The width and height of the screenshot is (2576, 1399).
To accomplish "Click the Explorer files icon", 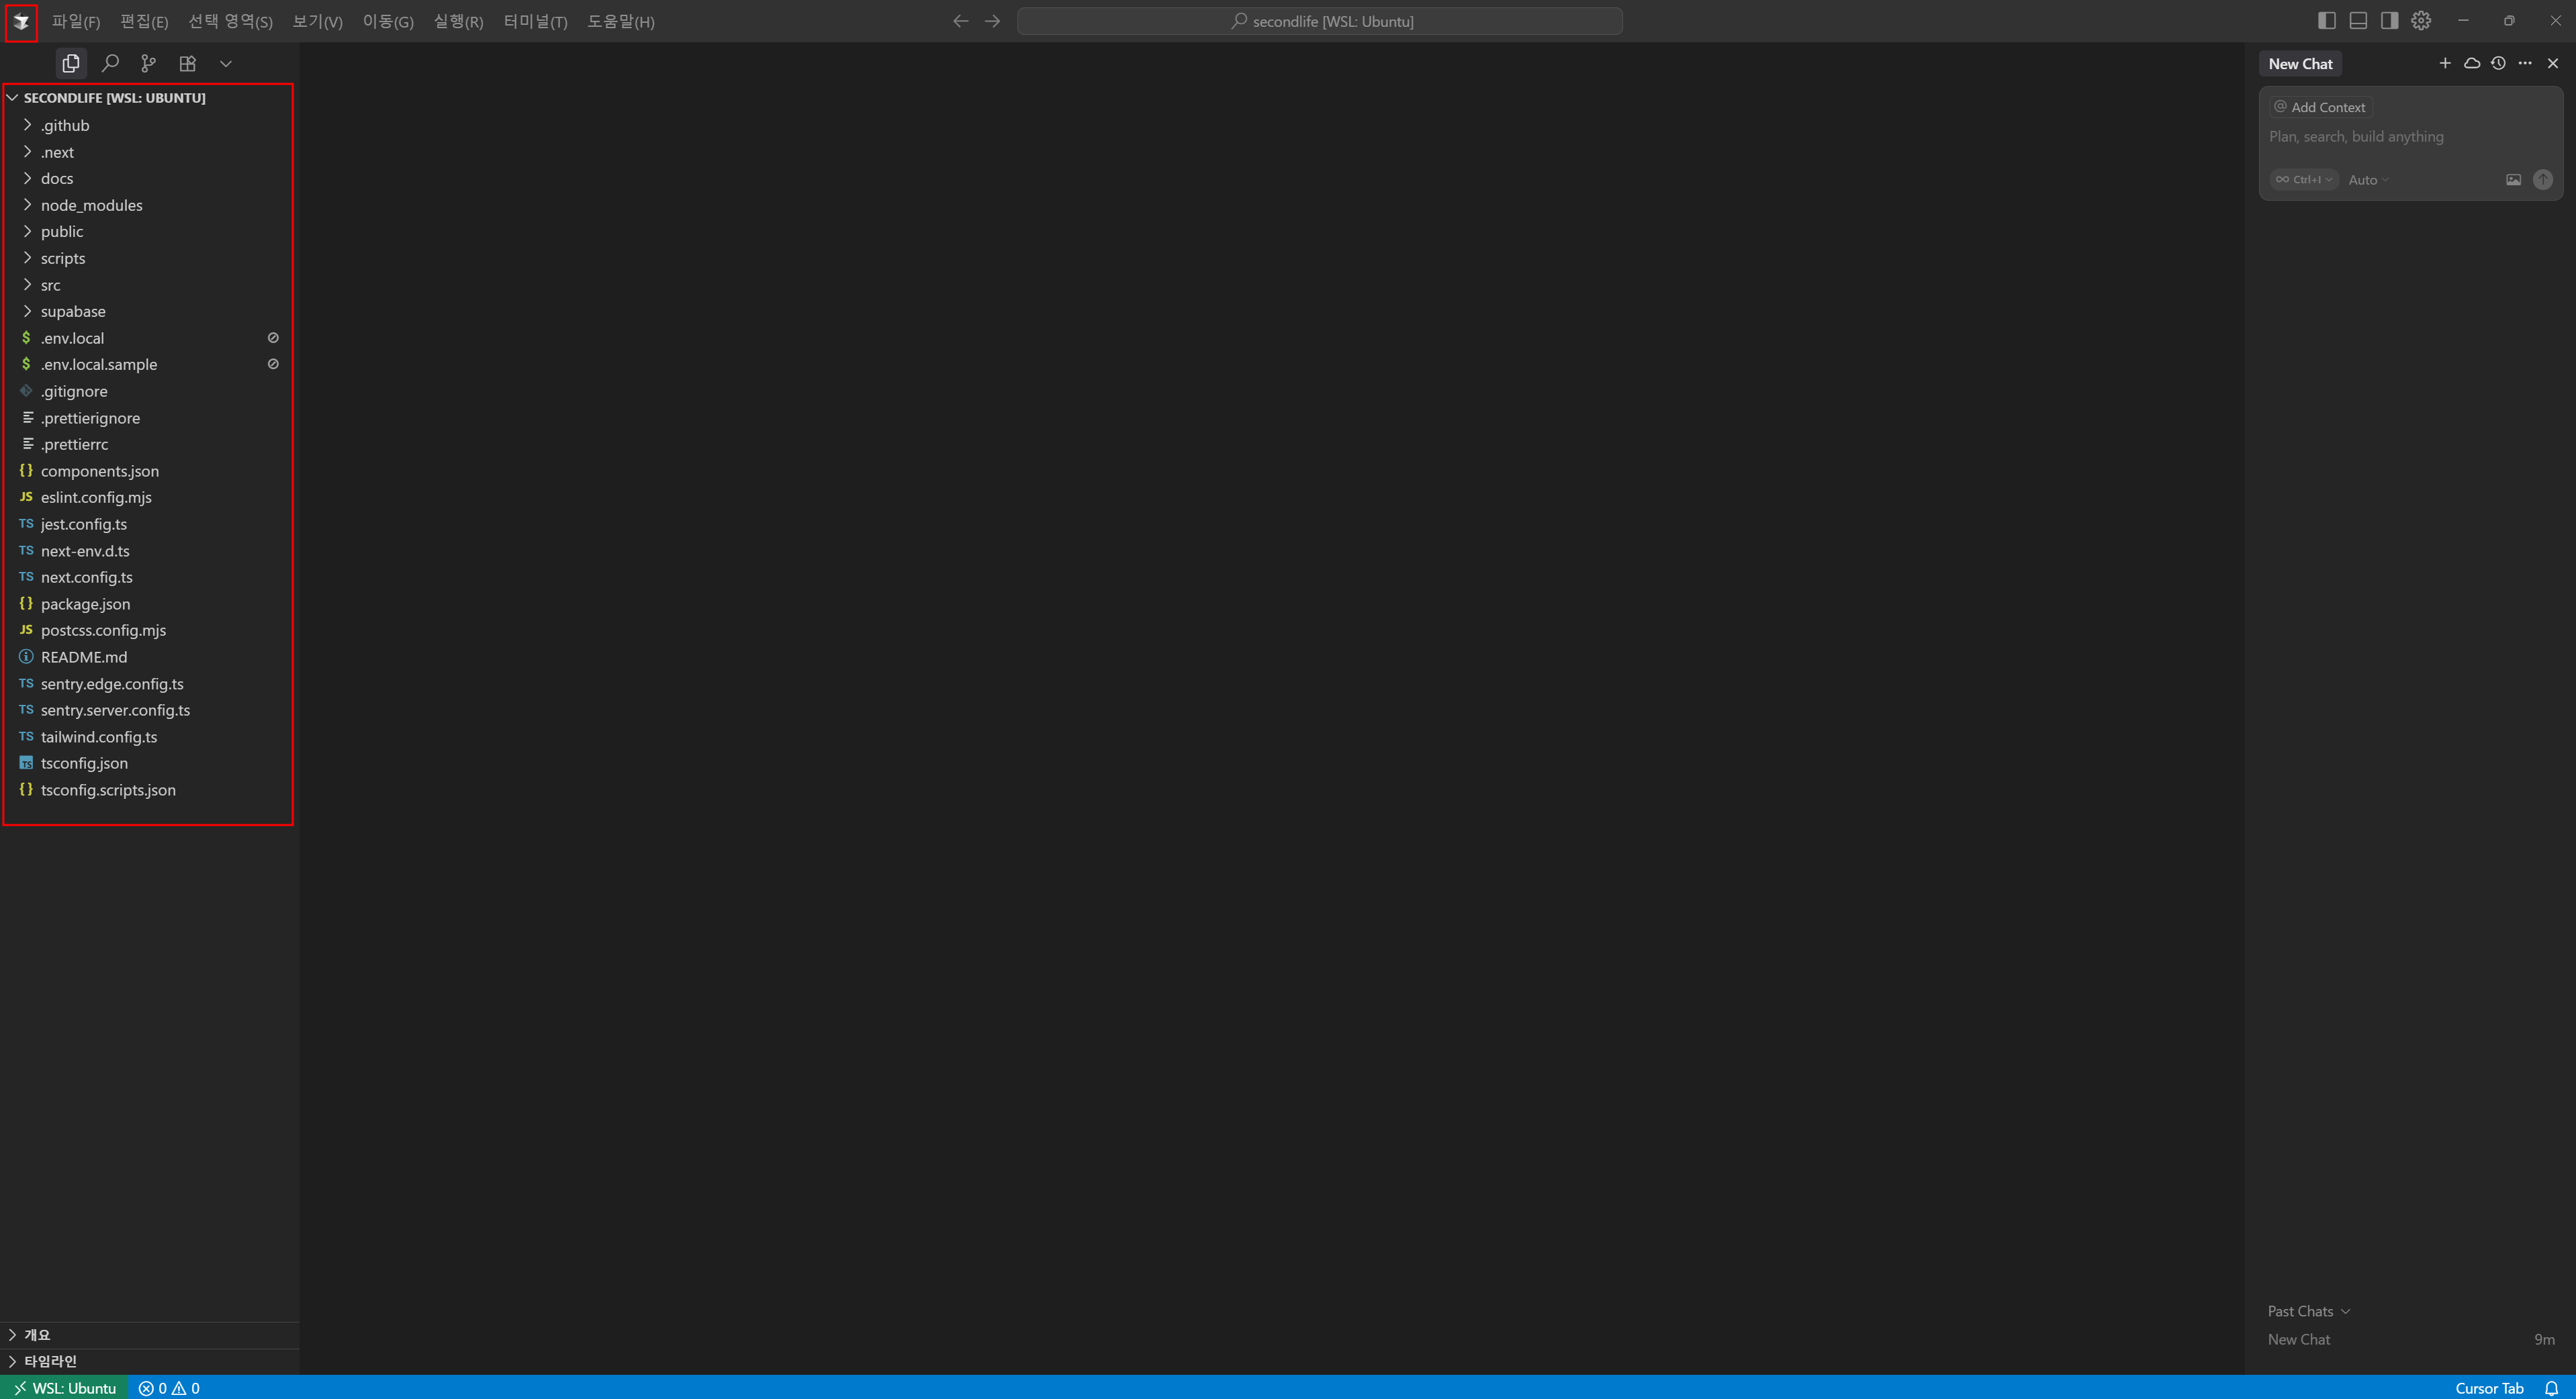I will (70, 63).
